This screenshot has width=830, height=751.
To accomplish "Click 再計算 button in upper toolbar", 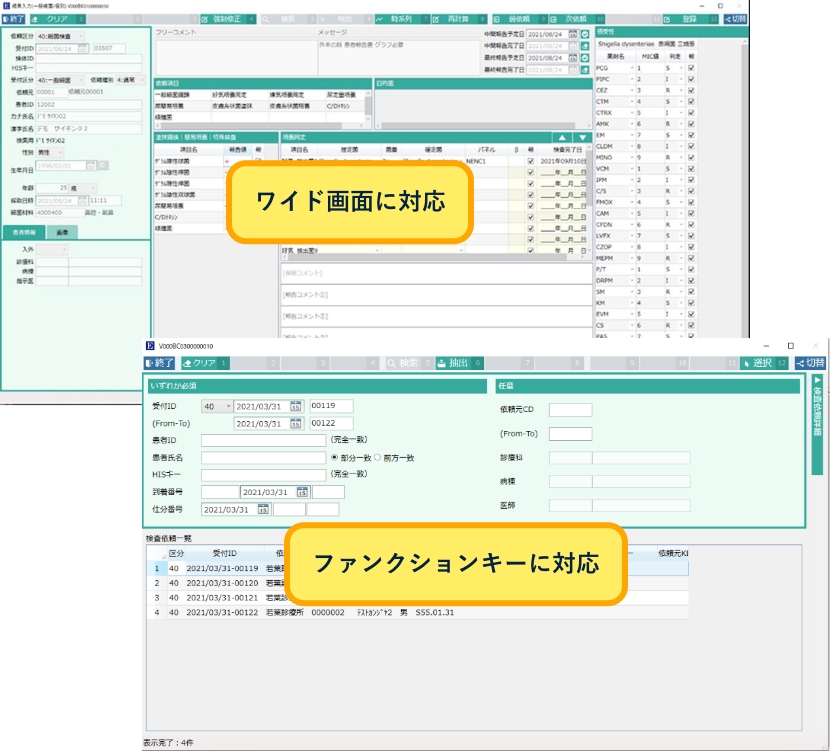I will pos(459,19).
